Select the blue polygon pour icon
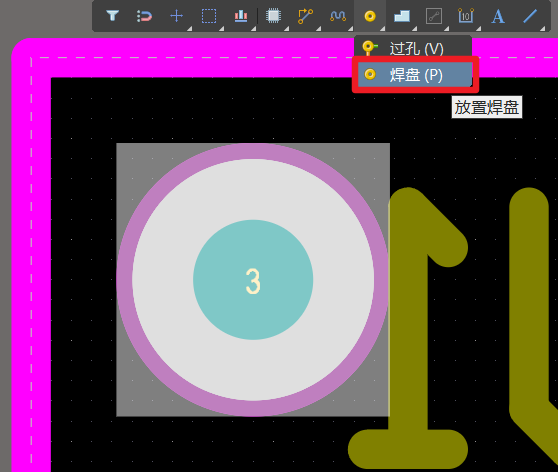Screen dimensions: 558x472 pos(402,16)
